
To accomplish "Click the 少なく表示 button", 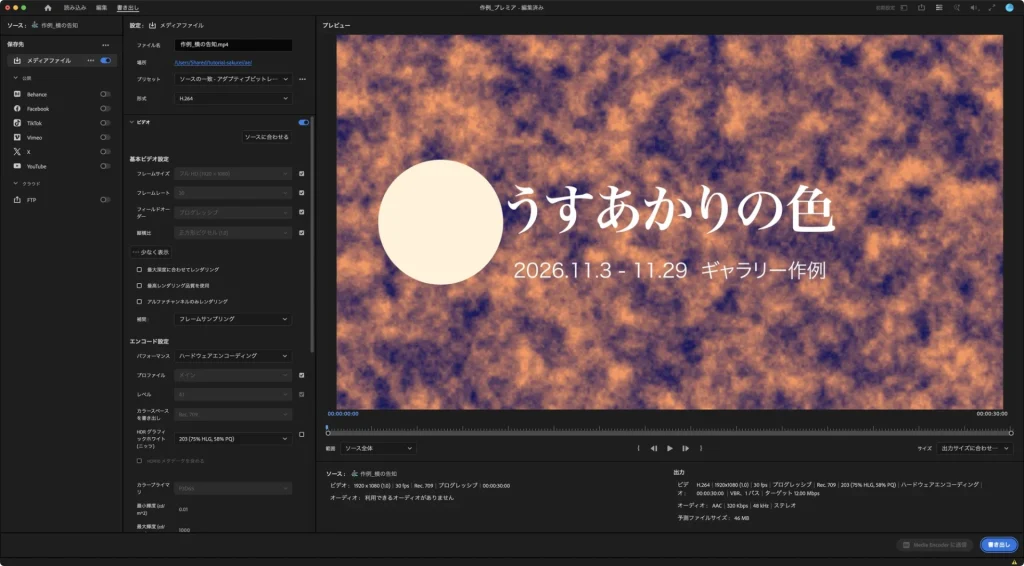I will tap(151, 252).
